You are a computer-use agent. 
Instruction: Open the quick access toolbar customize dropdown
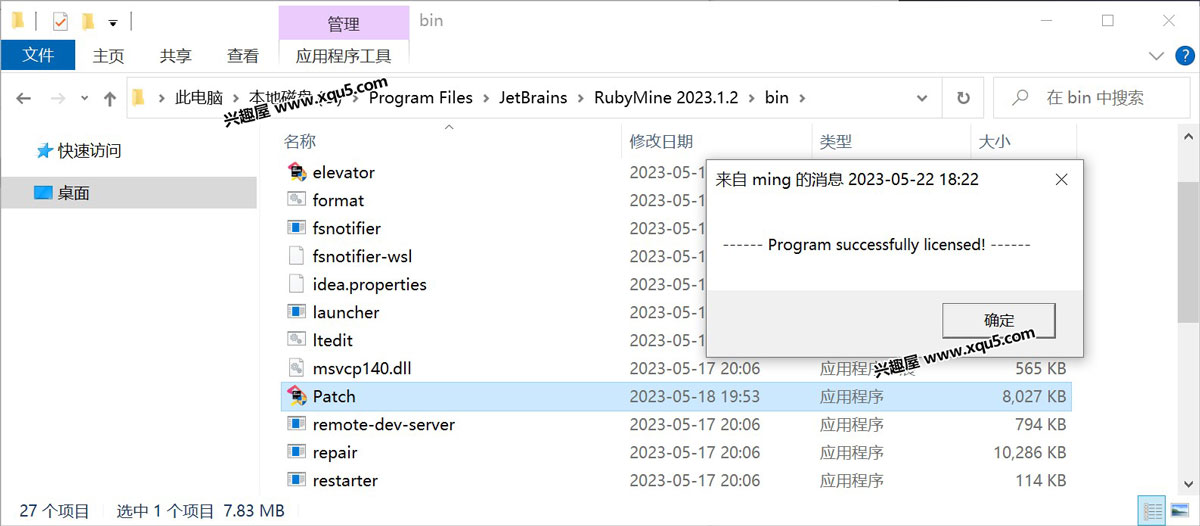tap(113, 22)
